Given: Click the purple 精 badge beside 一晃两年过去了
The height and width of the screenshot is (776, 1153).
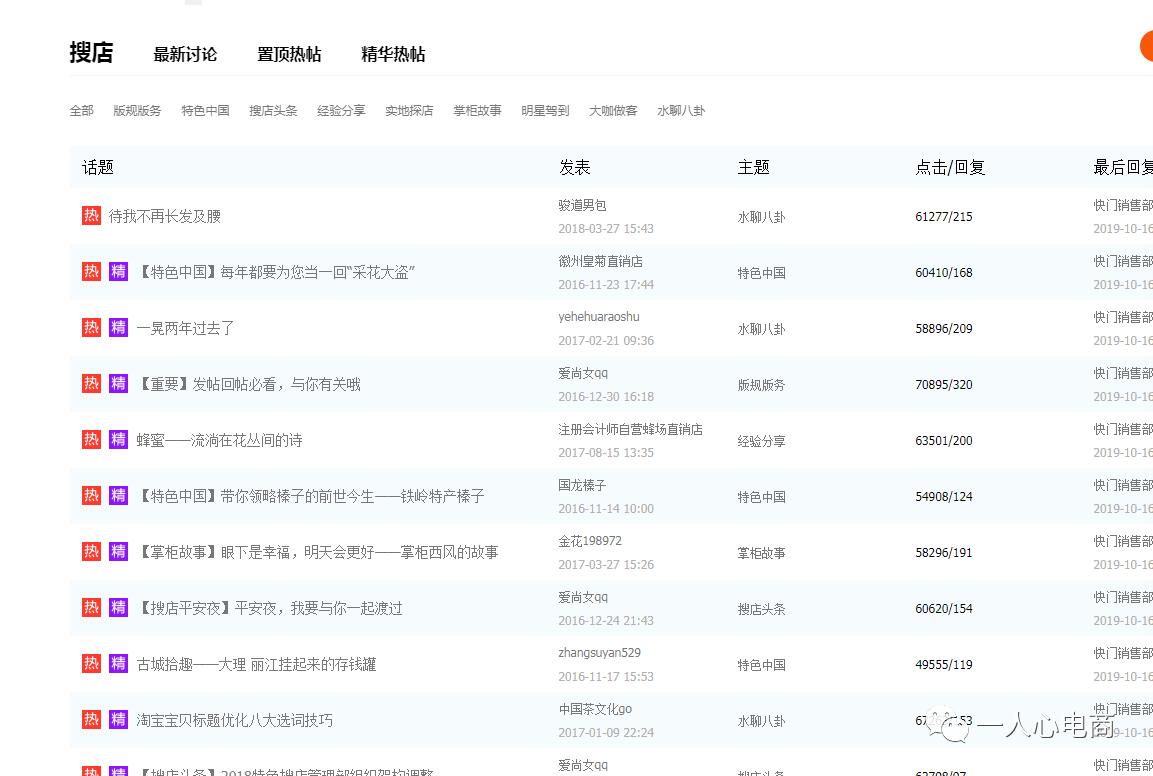Looking at the screenshot, I should click(x=118, y=327).
